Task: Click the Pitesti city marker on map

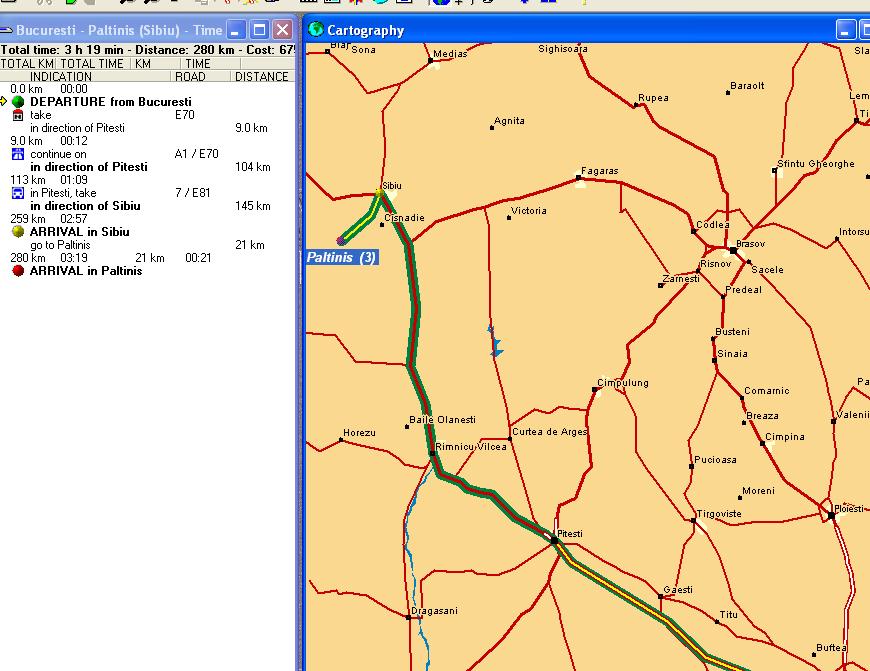Action: 555,540
